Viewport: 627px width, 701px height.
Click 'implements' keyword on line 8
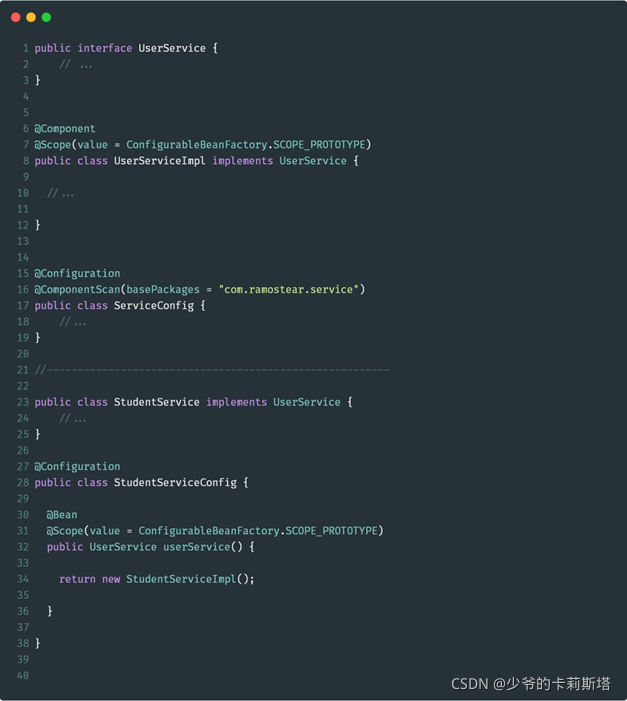(242, 161)
